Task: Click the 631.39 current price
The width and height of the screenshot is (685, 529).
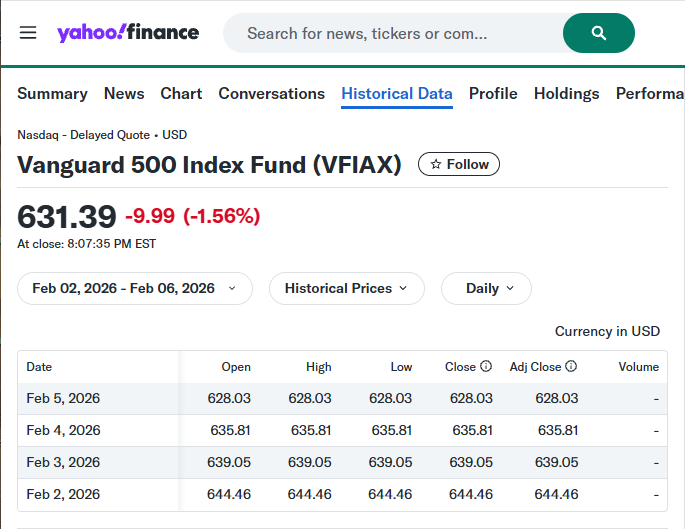Action: coord(67,217)
